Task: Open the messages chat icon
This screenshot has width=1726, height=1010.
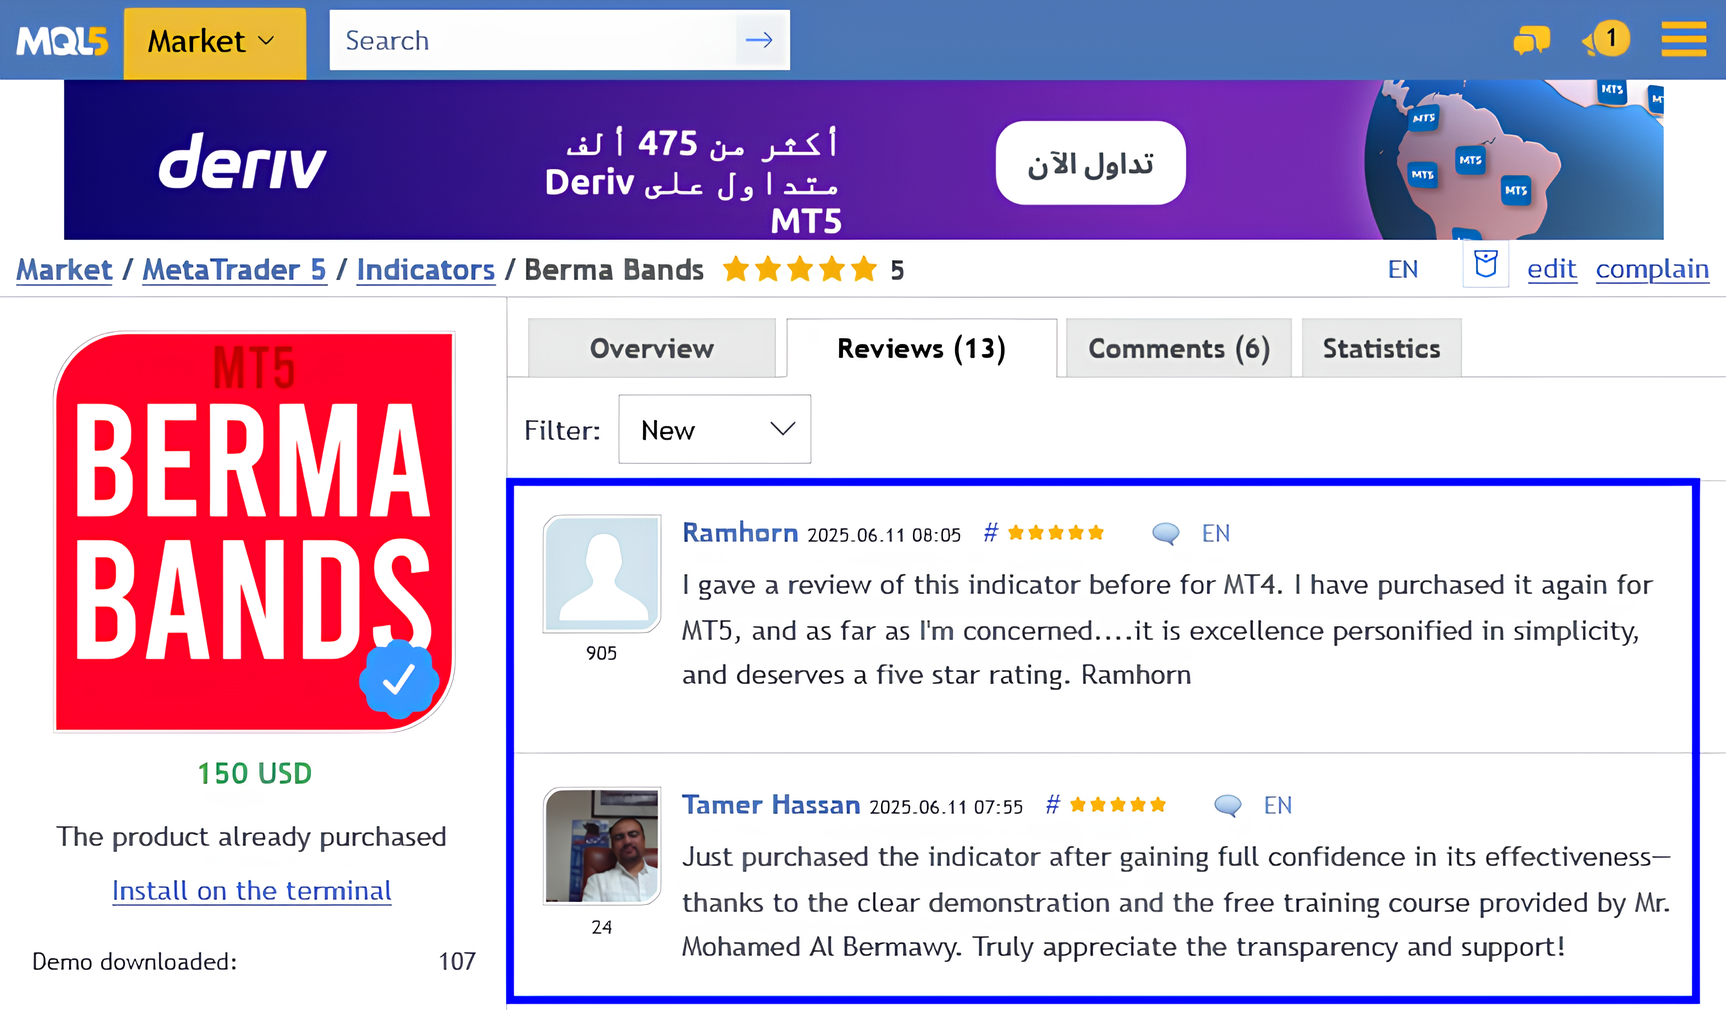Action: coord(1531,40)
